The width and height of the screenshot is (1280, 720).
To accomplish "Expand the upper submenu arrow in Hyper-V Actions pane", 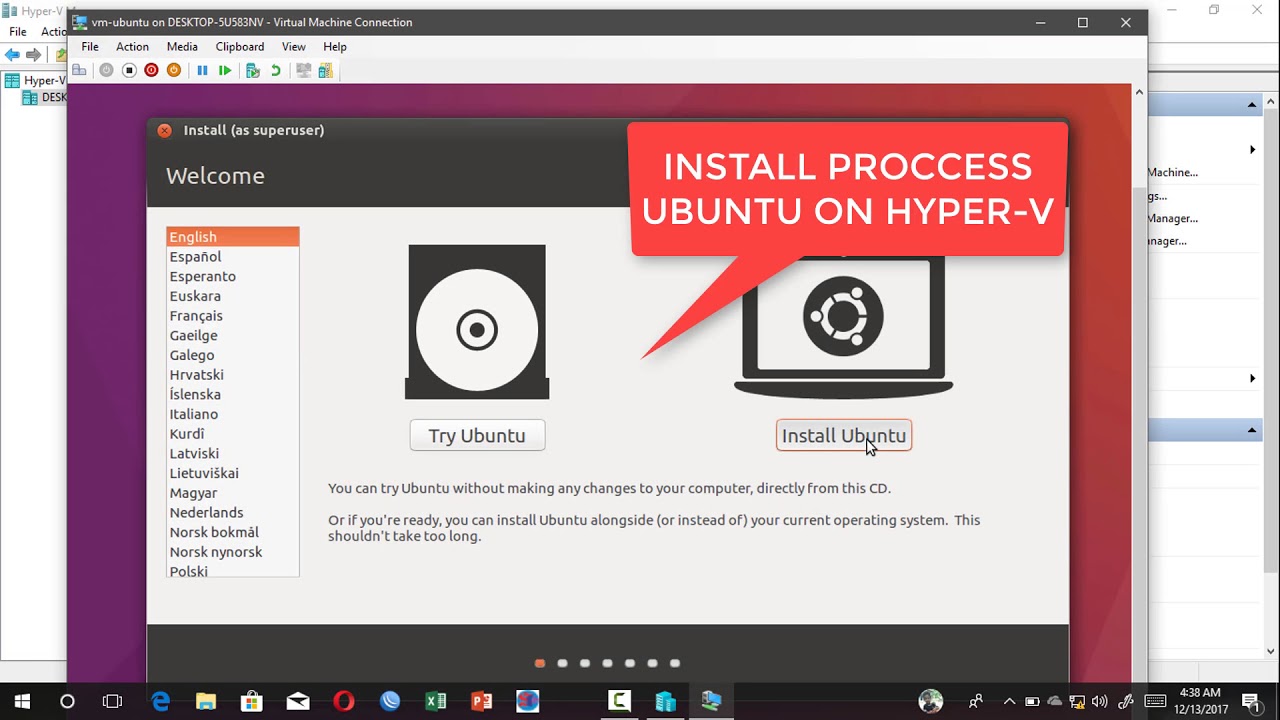I will pos(1252,150).
